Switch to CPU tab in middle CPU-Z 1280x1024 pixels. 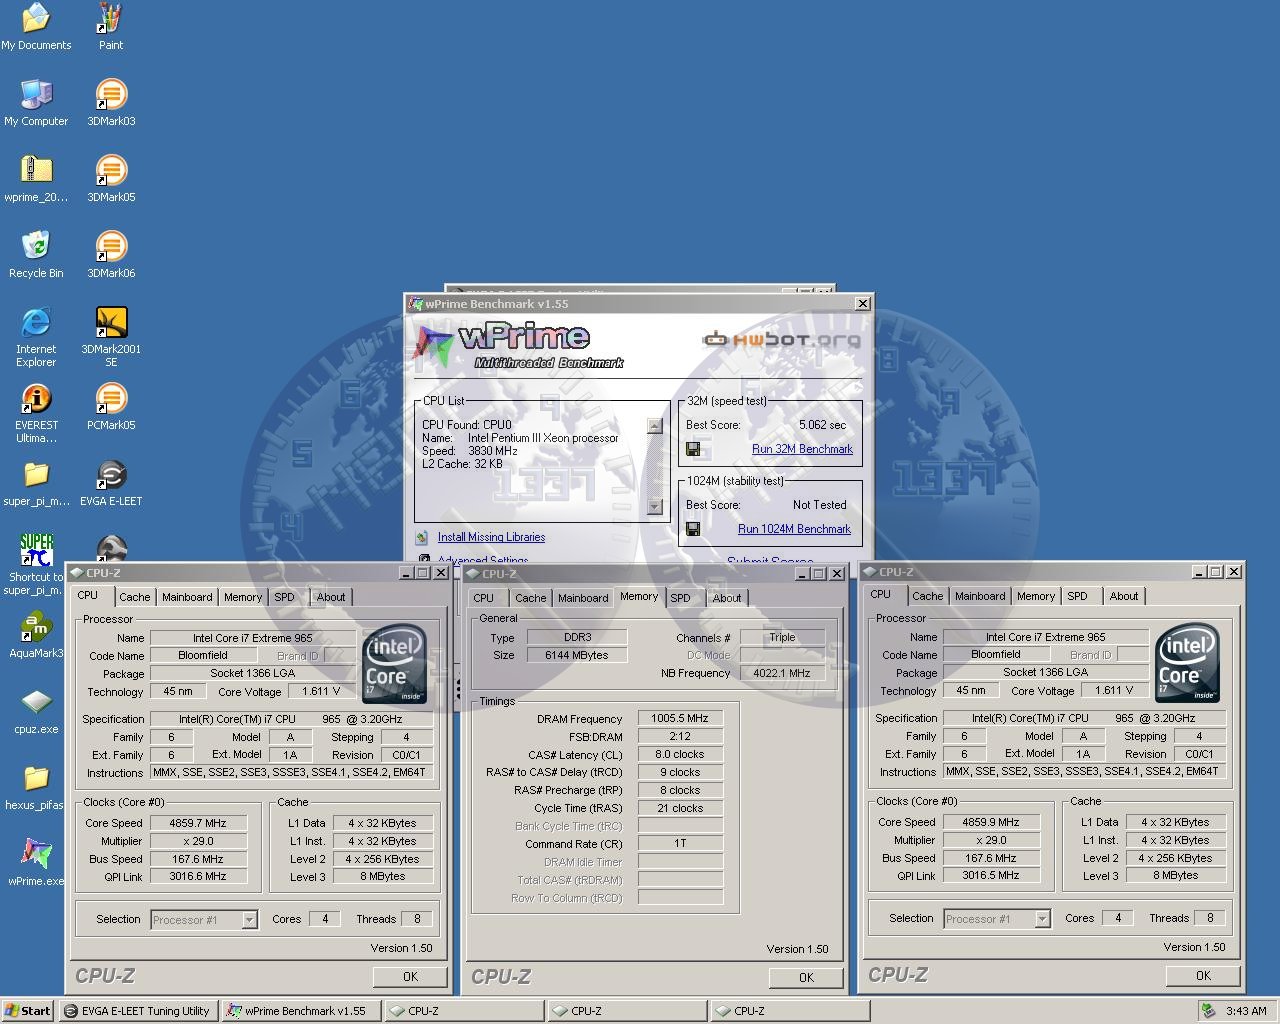(x=484, y=598)
